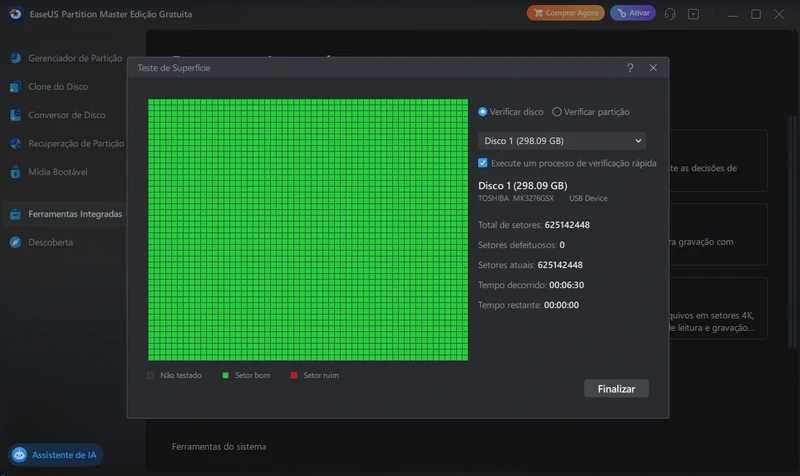The height and width of the screenshot is (476, 800).
Task: Click the Ferramentas Integradas sidebar icon
Action: (15, 214)
